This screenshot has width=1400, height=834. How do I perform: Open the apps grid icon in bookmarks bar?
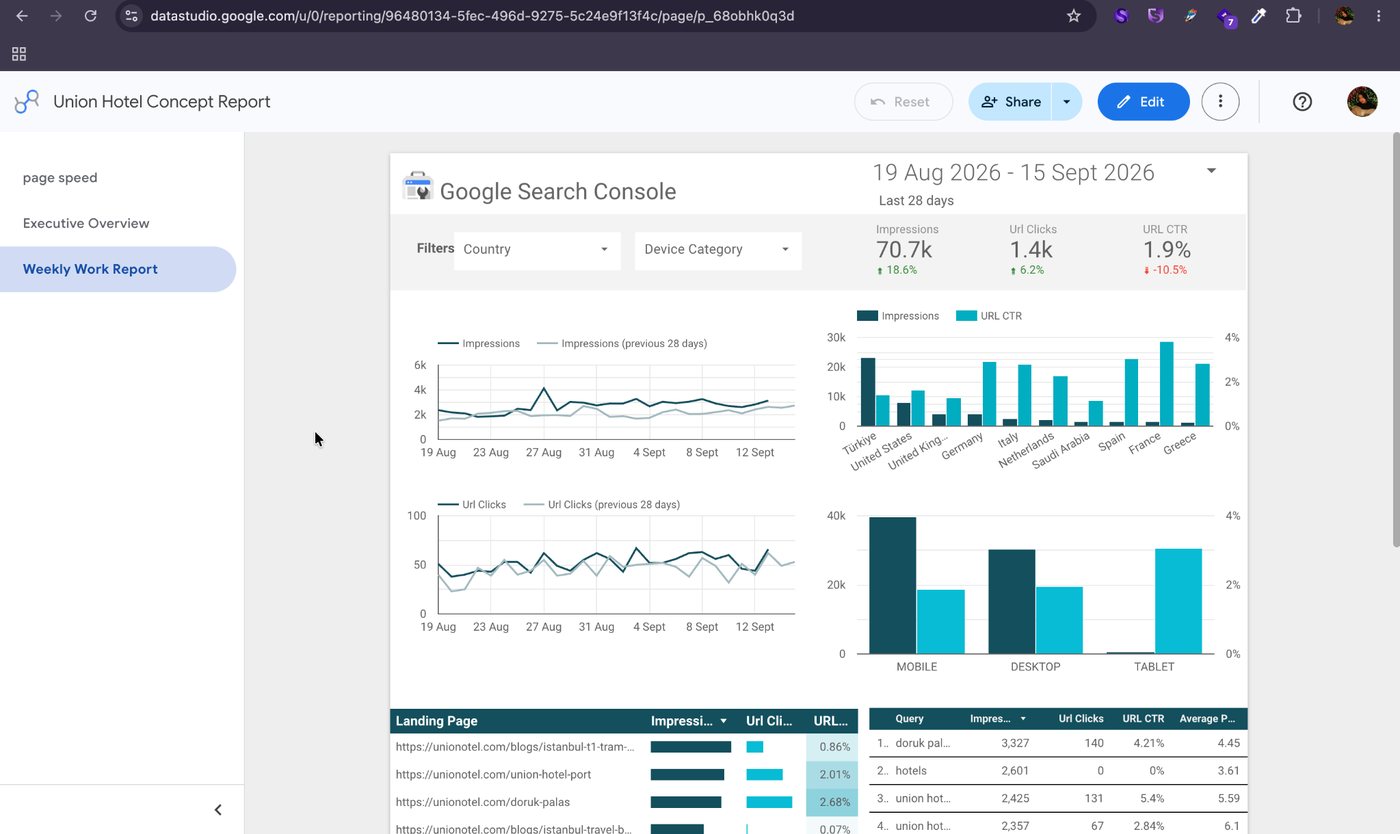click(x=19, y=54)
